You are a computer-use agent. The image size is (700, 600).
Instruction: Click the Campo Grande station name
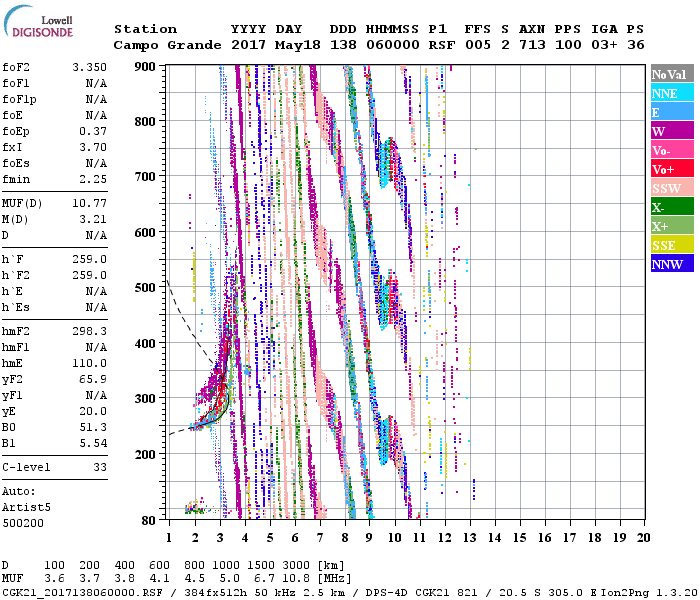point(167,45)
